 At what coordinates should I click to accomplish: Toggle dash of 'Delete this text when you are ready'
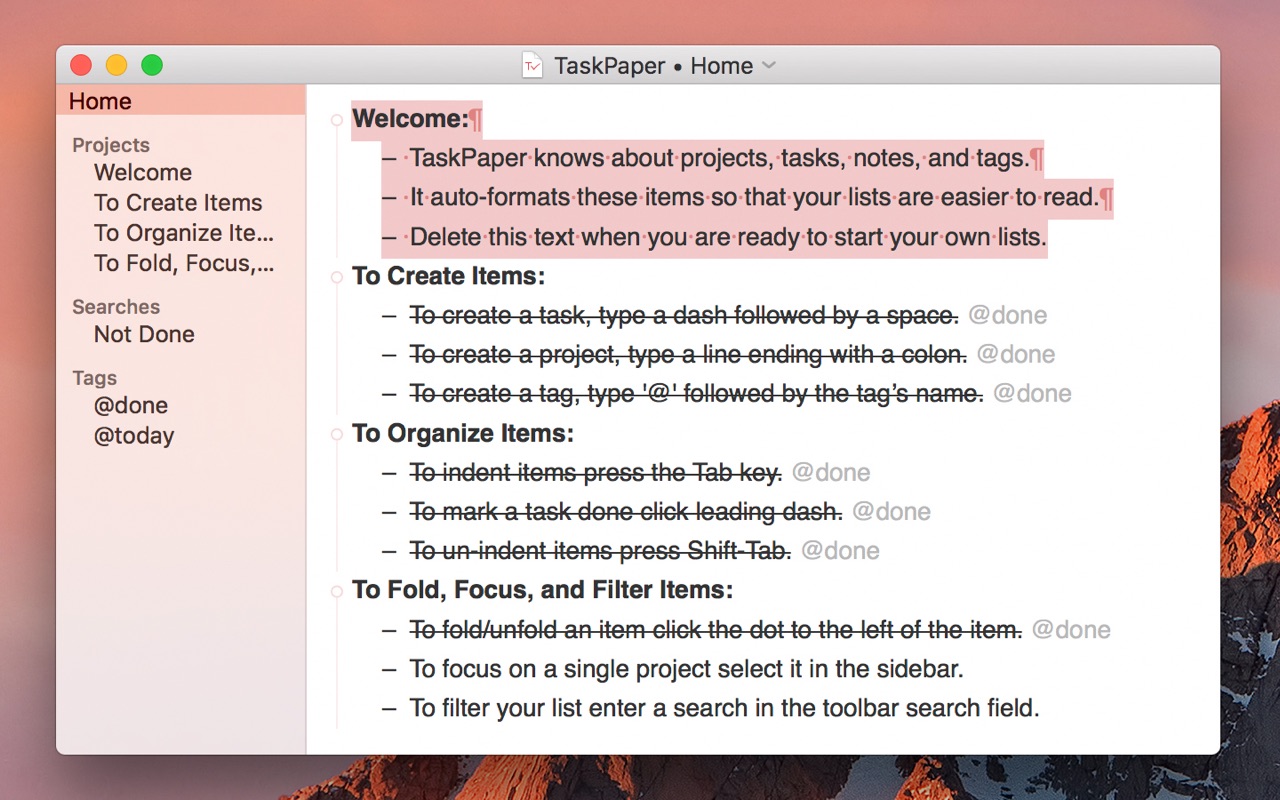(390, 237)
